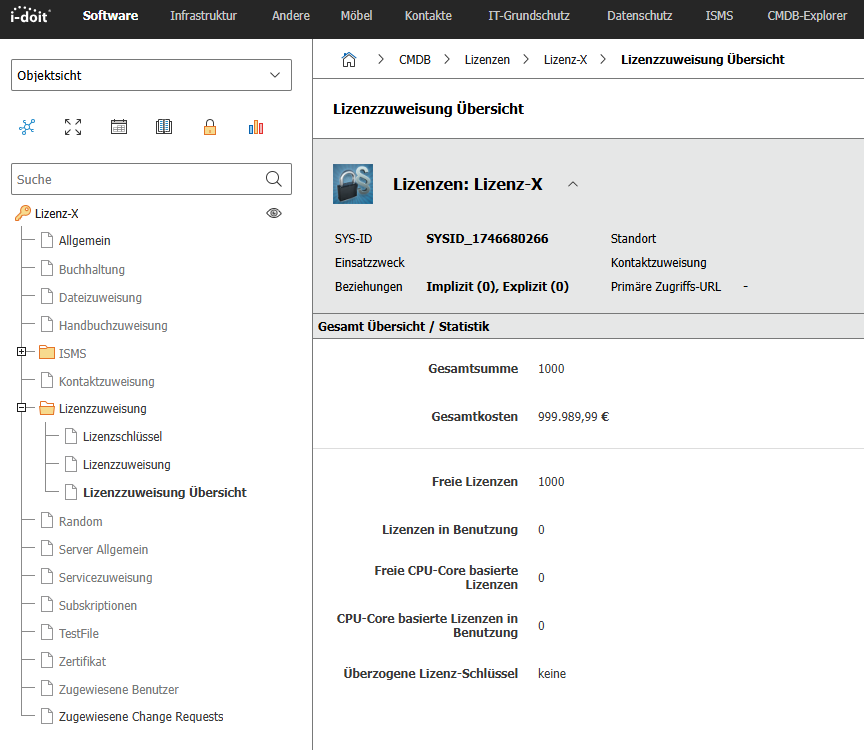Collapse the Lizenz-X header details chevron
The width and height of the screenshot is (864, 750).
click(x=573, y=184)
